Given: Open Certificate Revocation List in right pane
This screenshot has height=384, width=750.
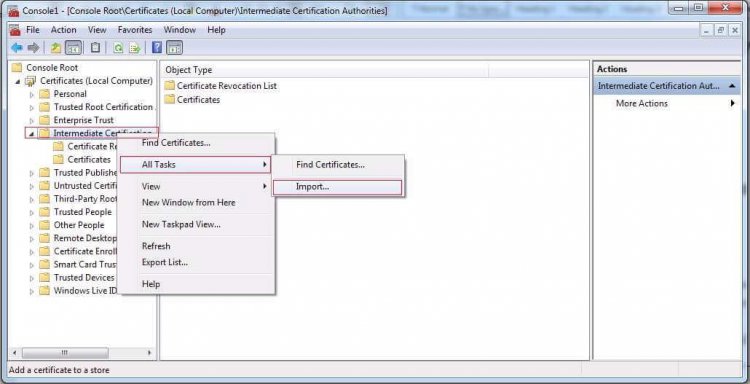Looking at the screenshot, I should pos(226,86).
